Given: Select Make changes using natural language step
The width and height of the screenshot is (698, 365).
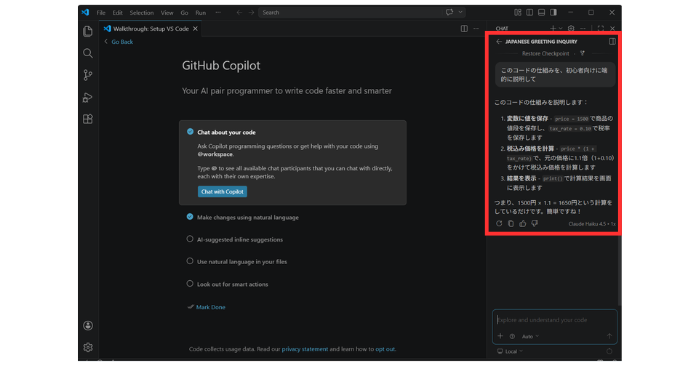Looking at the screenshot, I should coord(248,217).
